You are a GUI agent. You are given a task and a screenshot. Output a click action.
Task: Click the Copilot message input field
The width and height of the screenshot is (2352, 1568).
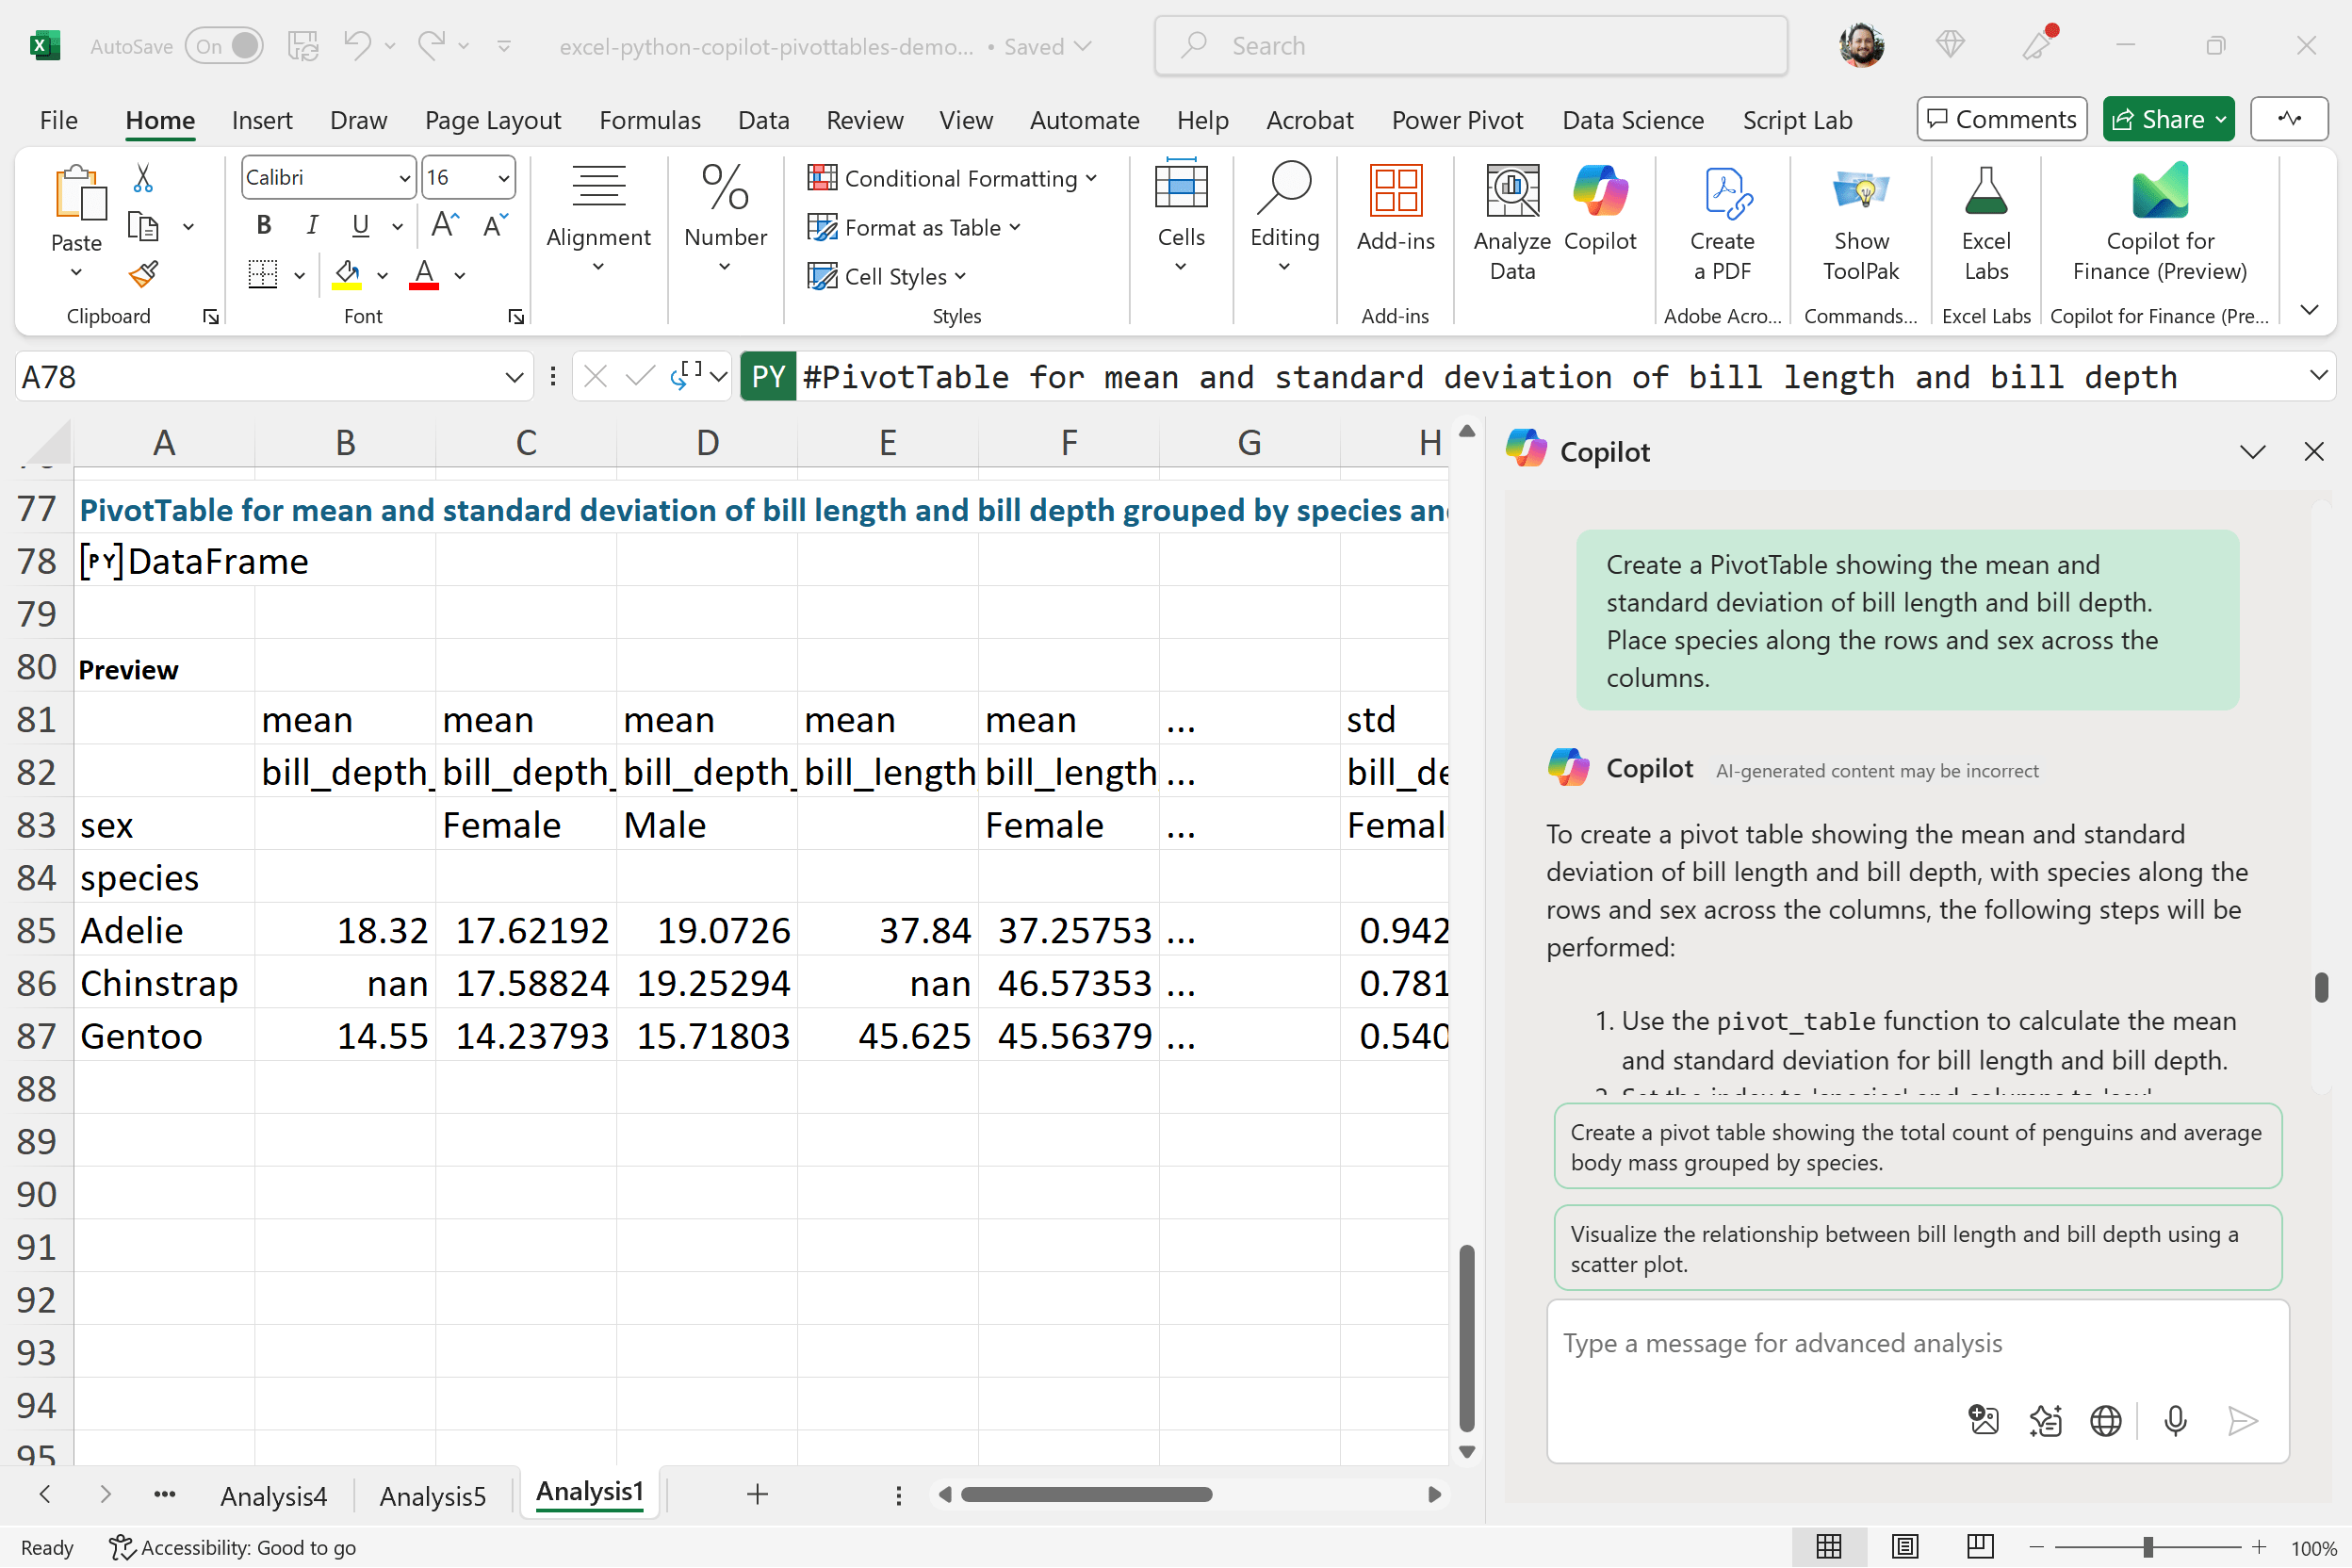click(1915, 1343)
